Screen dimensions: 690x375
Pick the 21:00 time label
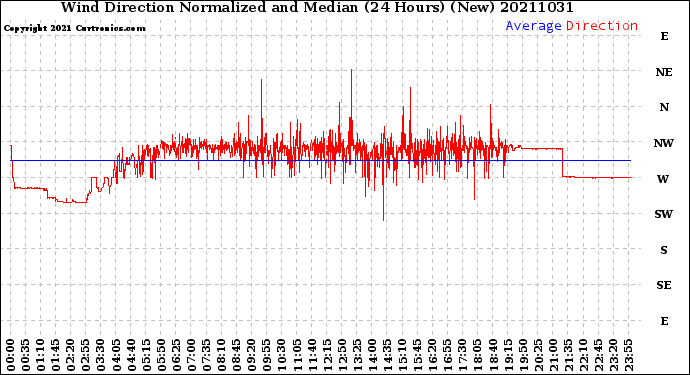pyautogui.click(x=554, y=355)
